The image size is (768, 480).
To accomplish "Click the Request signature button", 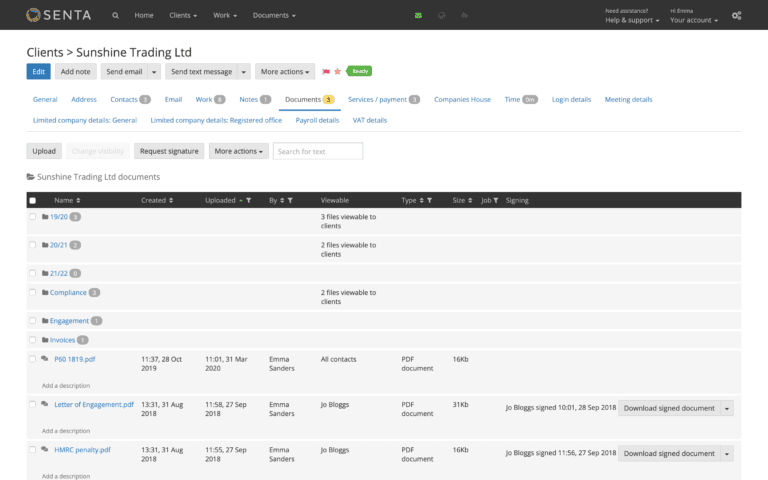I will (x=169, y=151).
